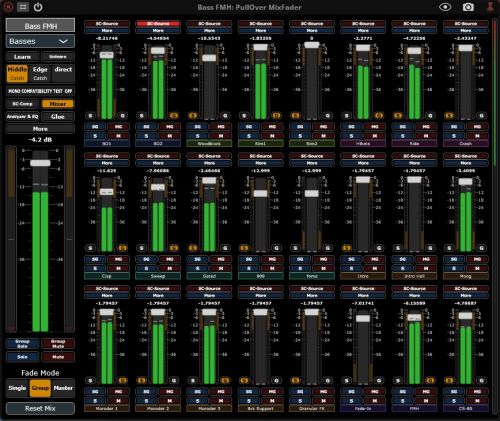
Task: Toggle the Mono Compatibility Test switch
Action: pos(40,91)
